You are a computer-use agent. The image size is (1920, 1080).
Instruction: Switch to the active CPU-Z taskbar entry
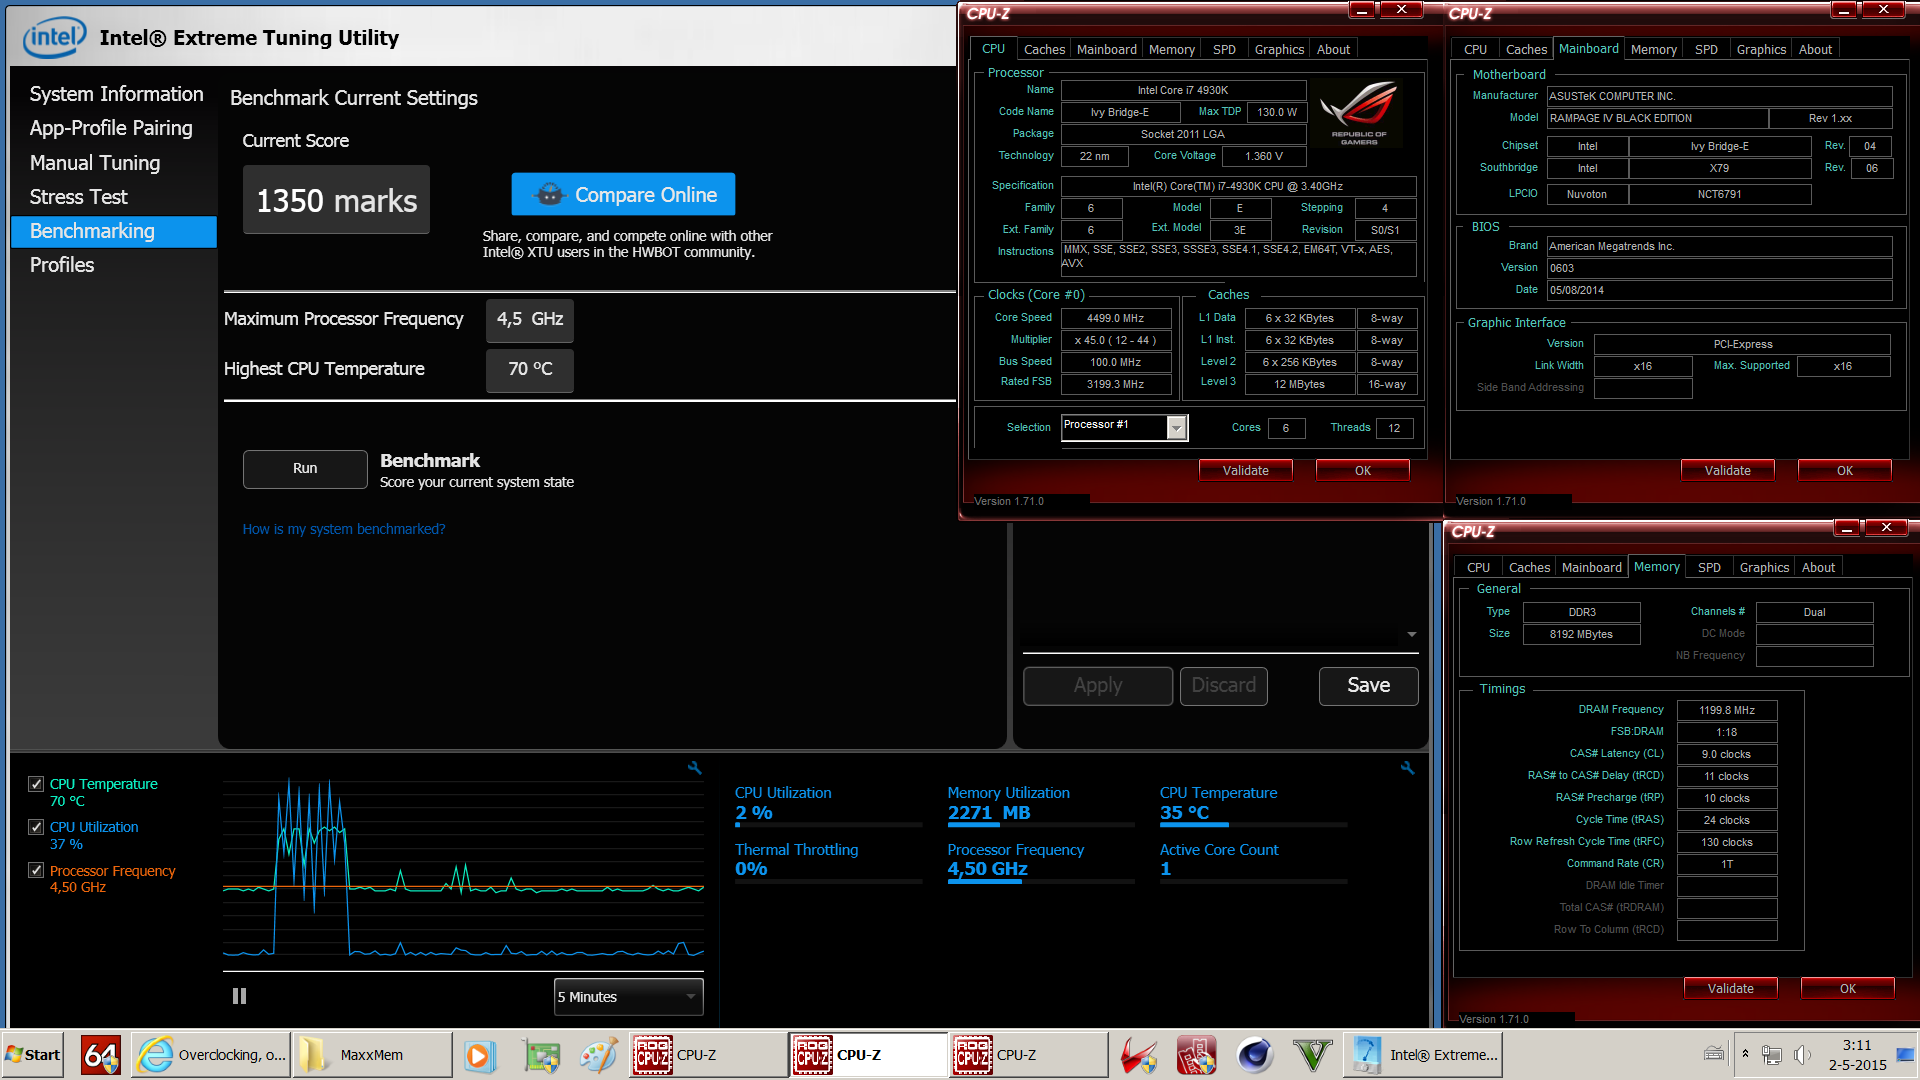(x=868, y=1055)
